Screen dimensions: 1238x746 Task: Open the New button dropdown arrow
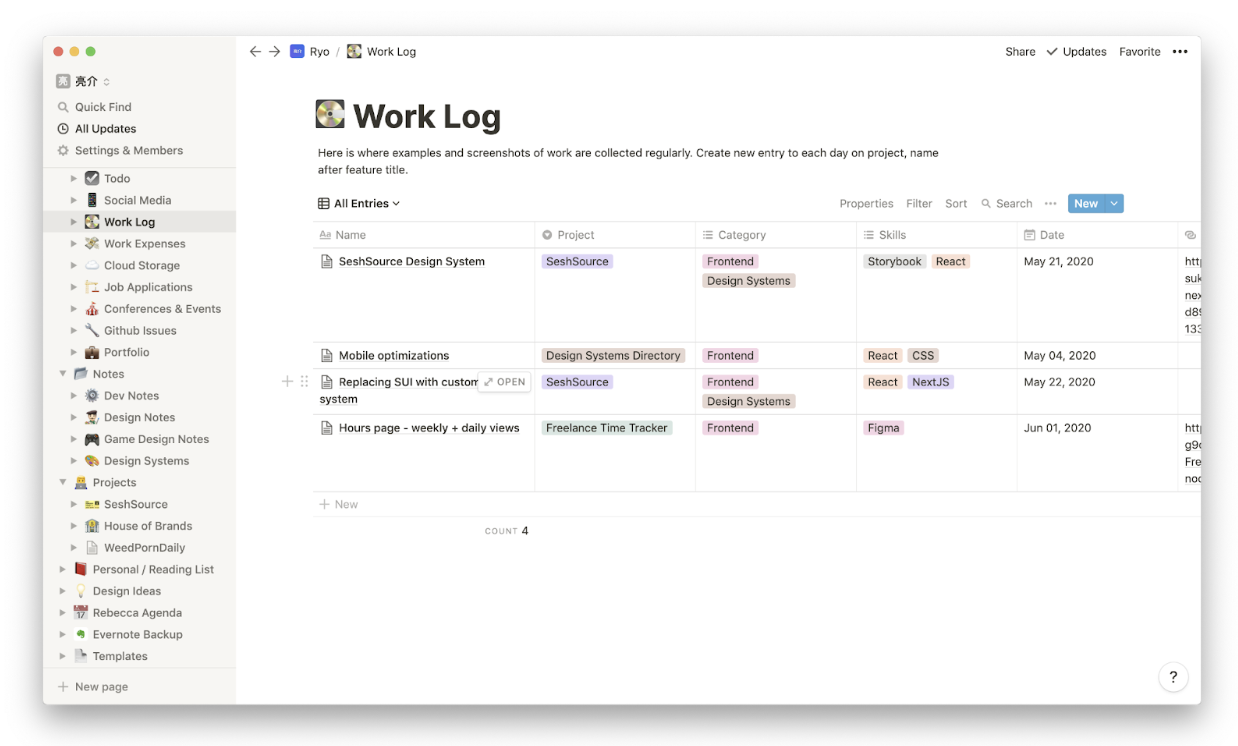1114,203
